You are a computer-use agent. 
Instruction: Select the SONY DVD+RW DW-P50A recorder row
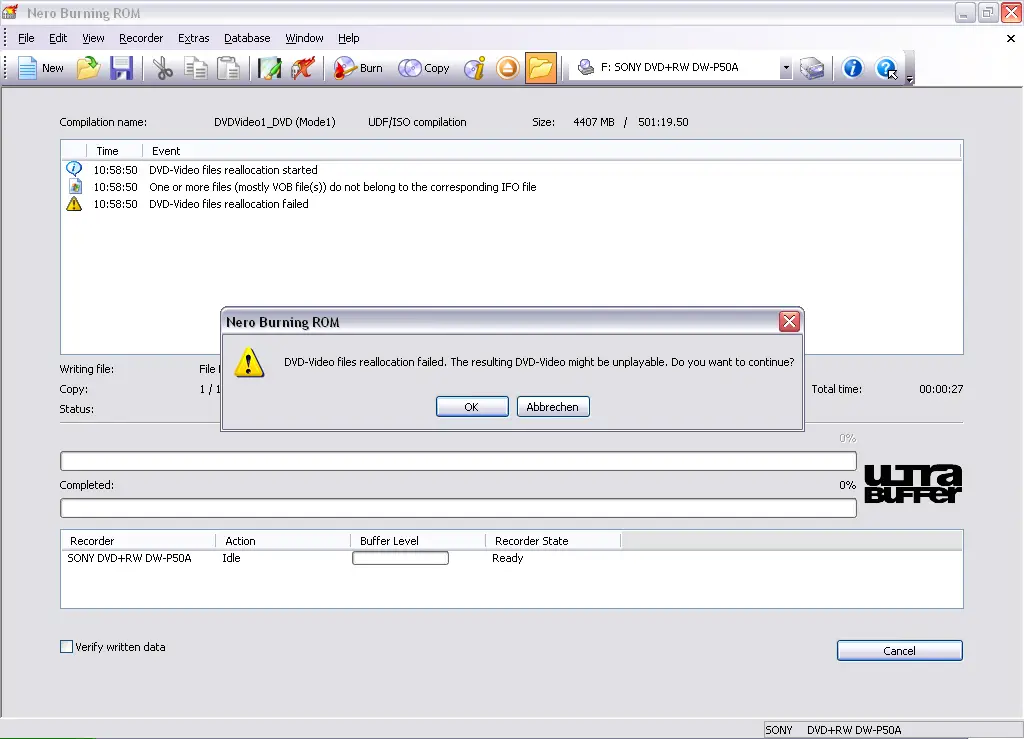coord(511,558)
